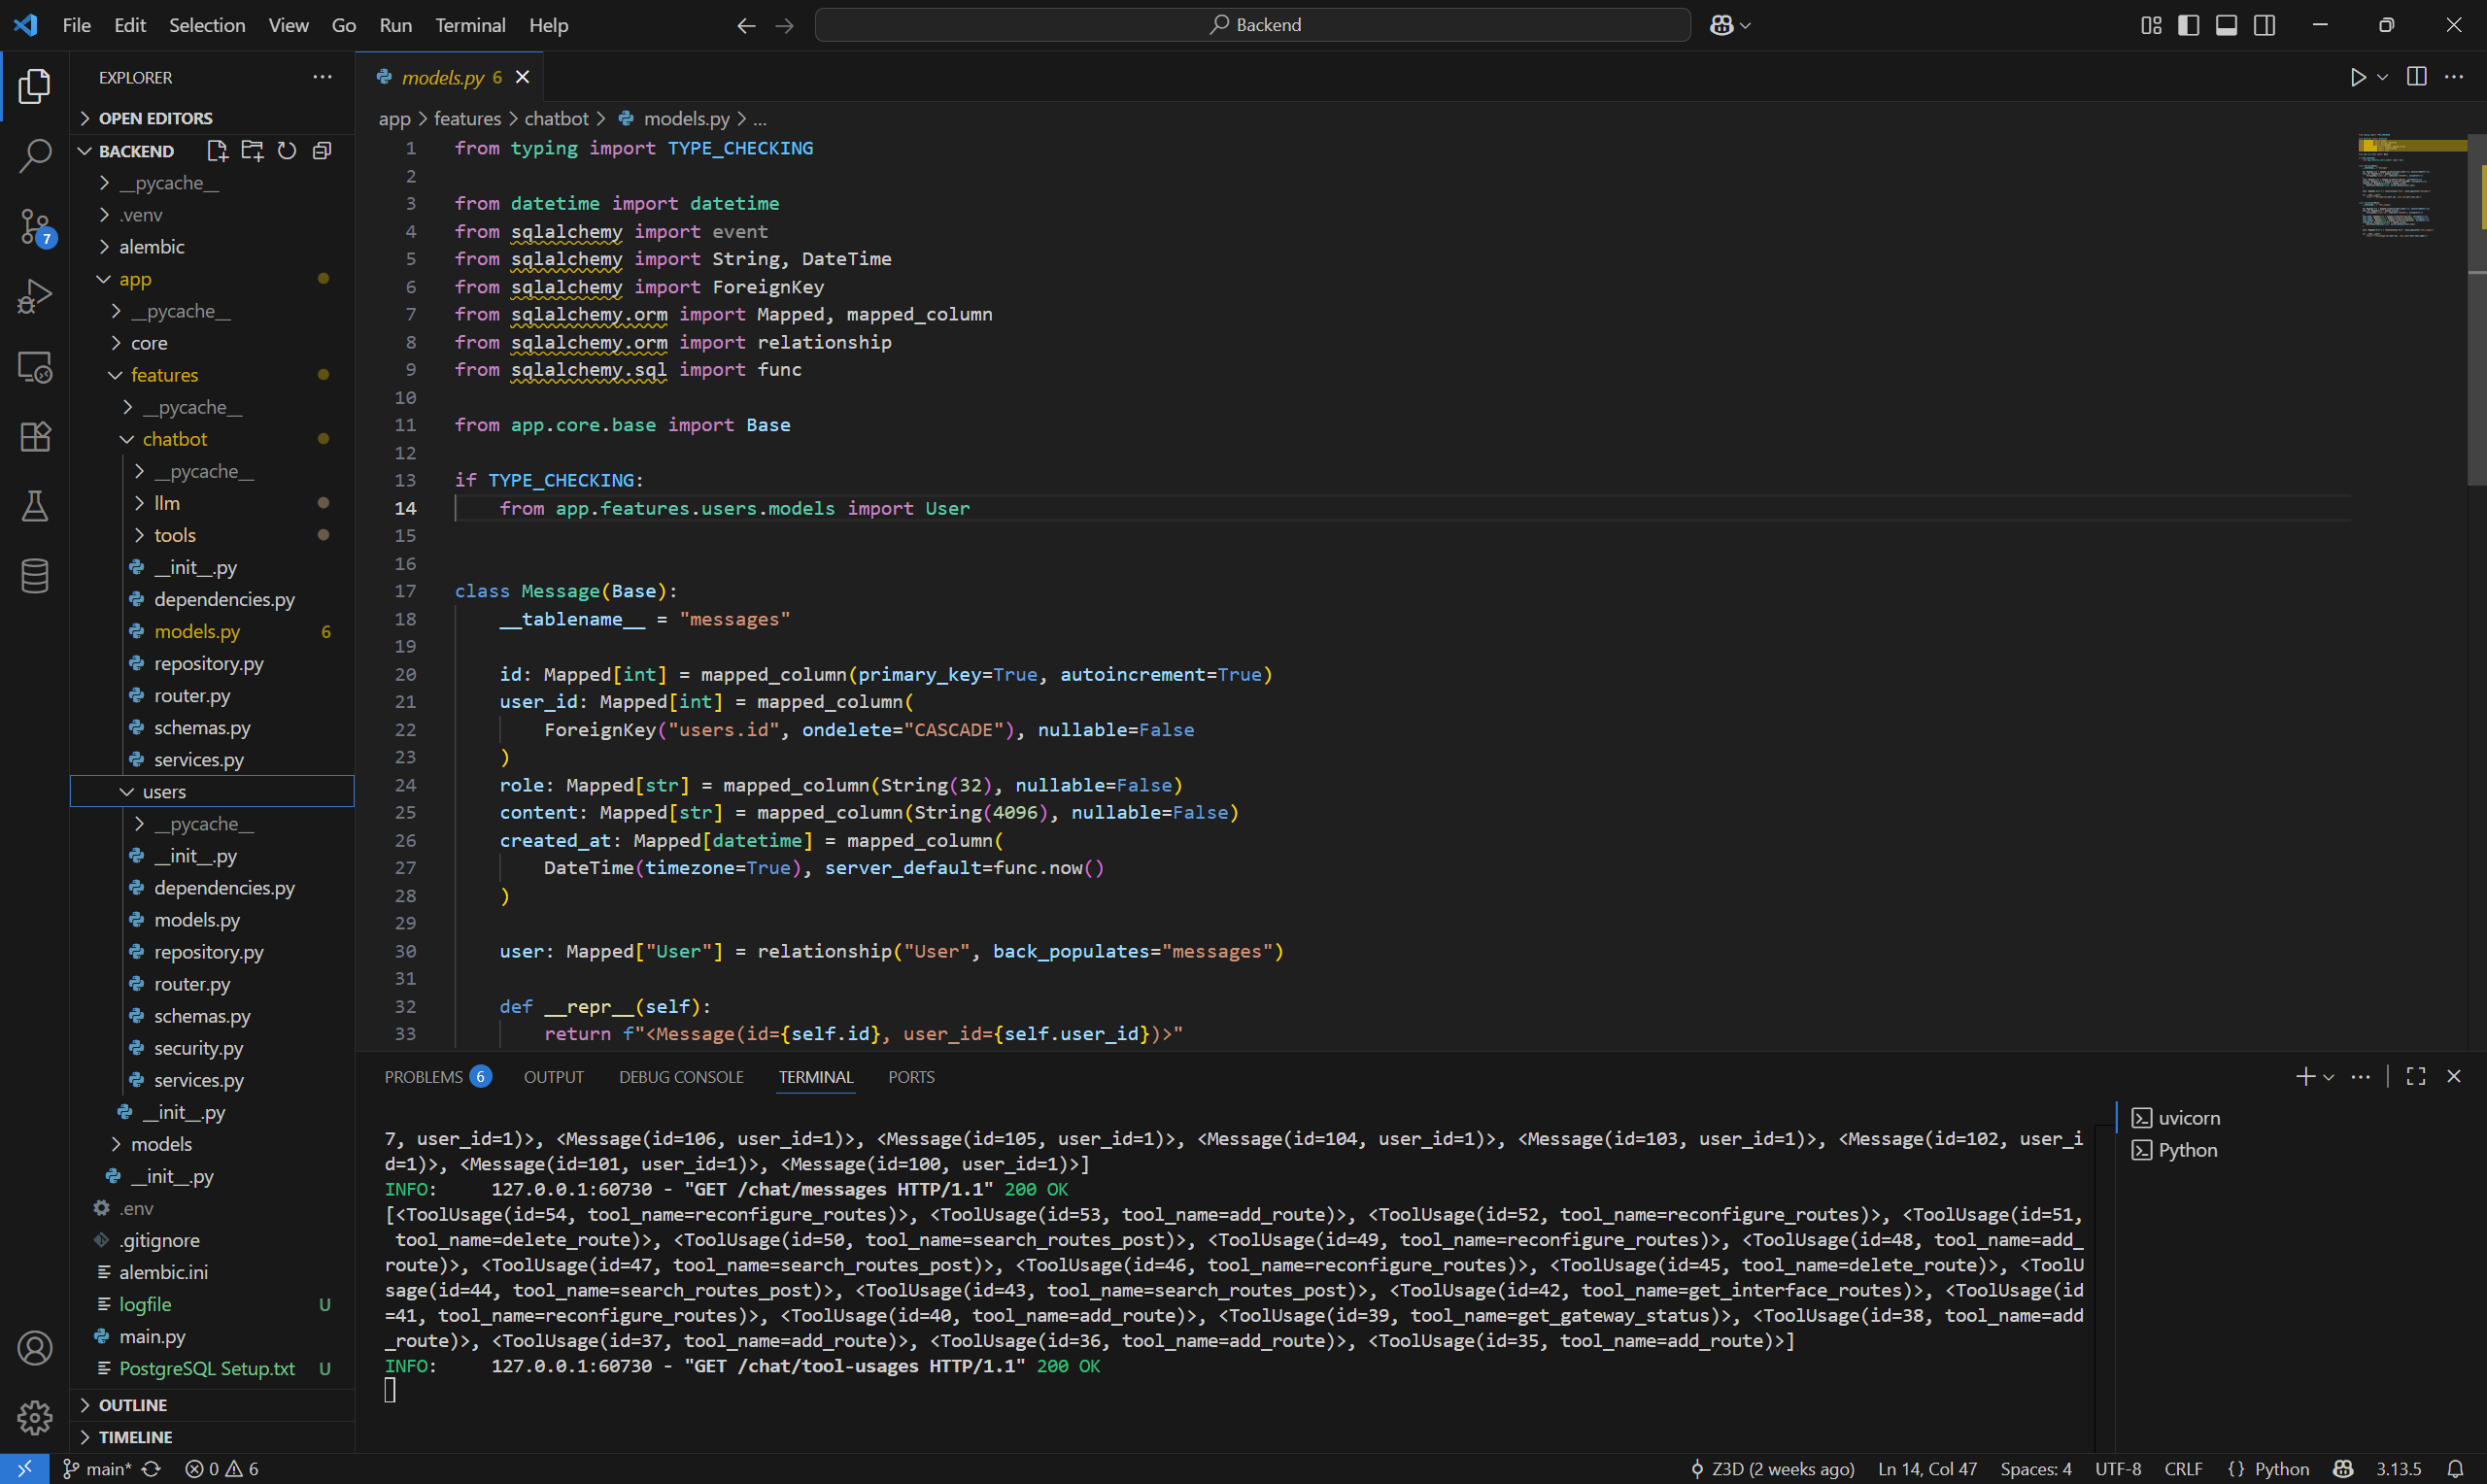Toggle the primary side bar visibility
2487x1484 pixels.
click(x=2188, y=25)
